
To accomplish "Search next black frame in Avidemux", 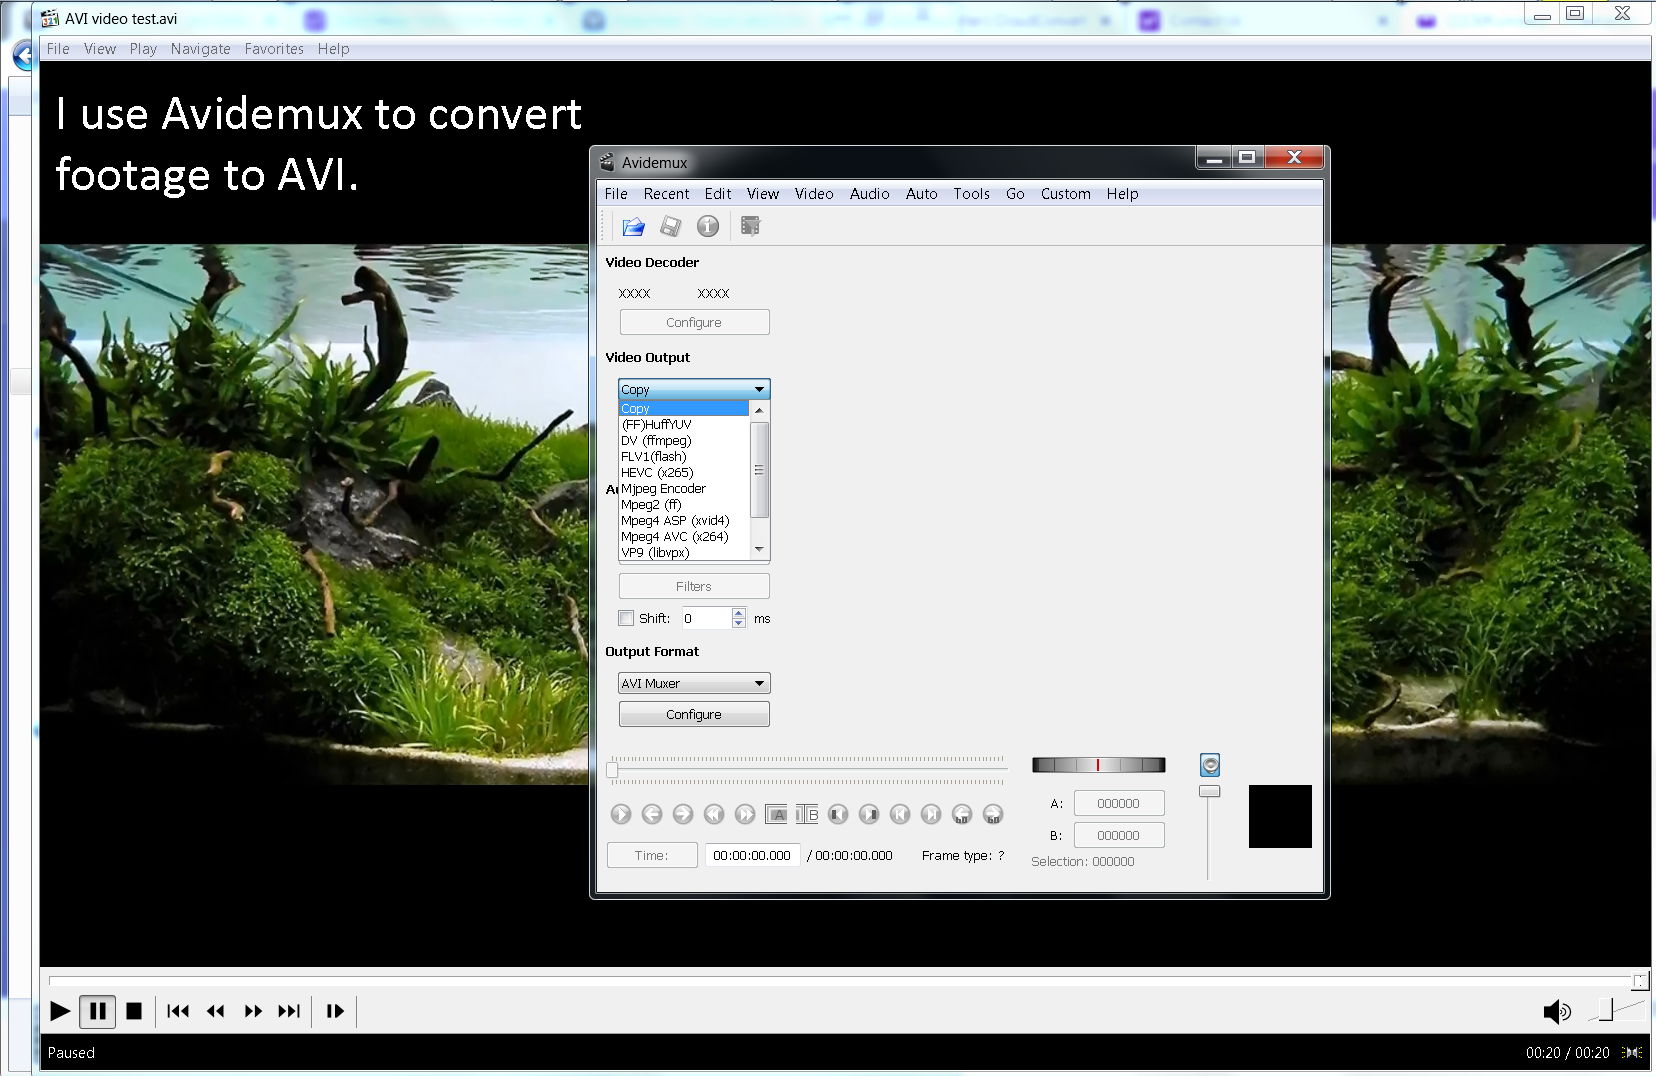I will tap(869, 814).
